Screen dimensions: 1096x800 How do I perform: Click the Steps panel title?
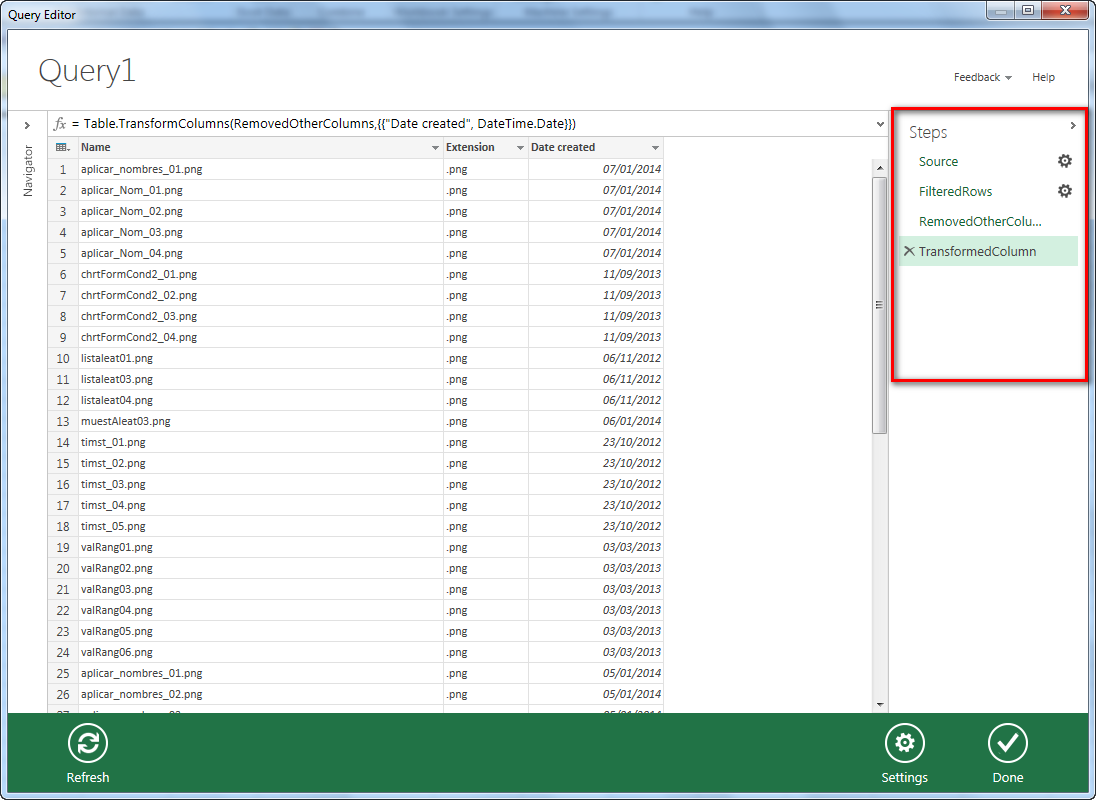point(928,132)
